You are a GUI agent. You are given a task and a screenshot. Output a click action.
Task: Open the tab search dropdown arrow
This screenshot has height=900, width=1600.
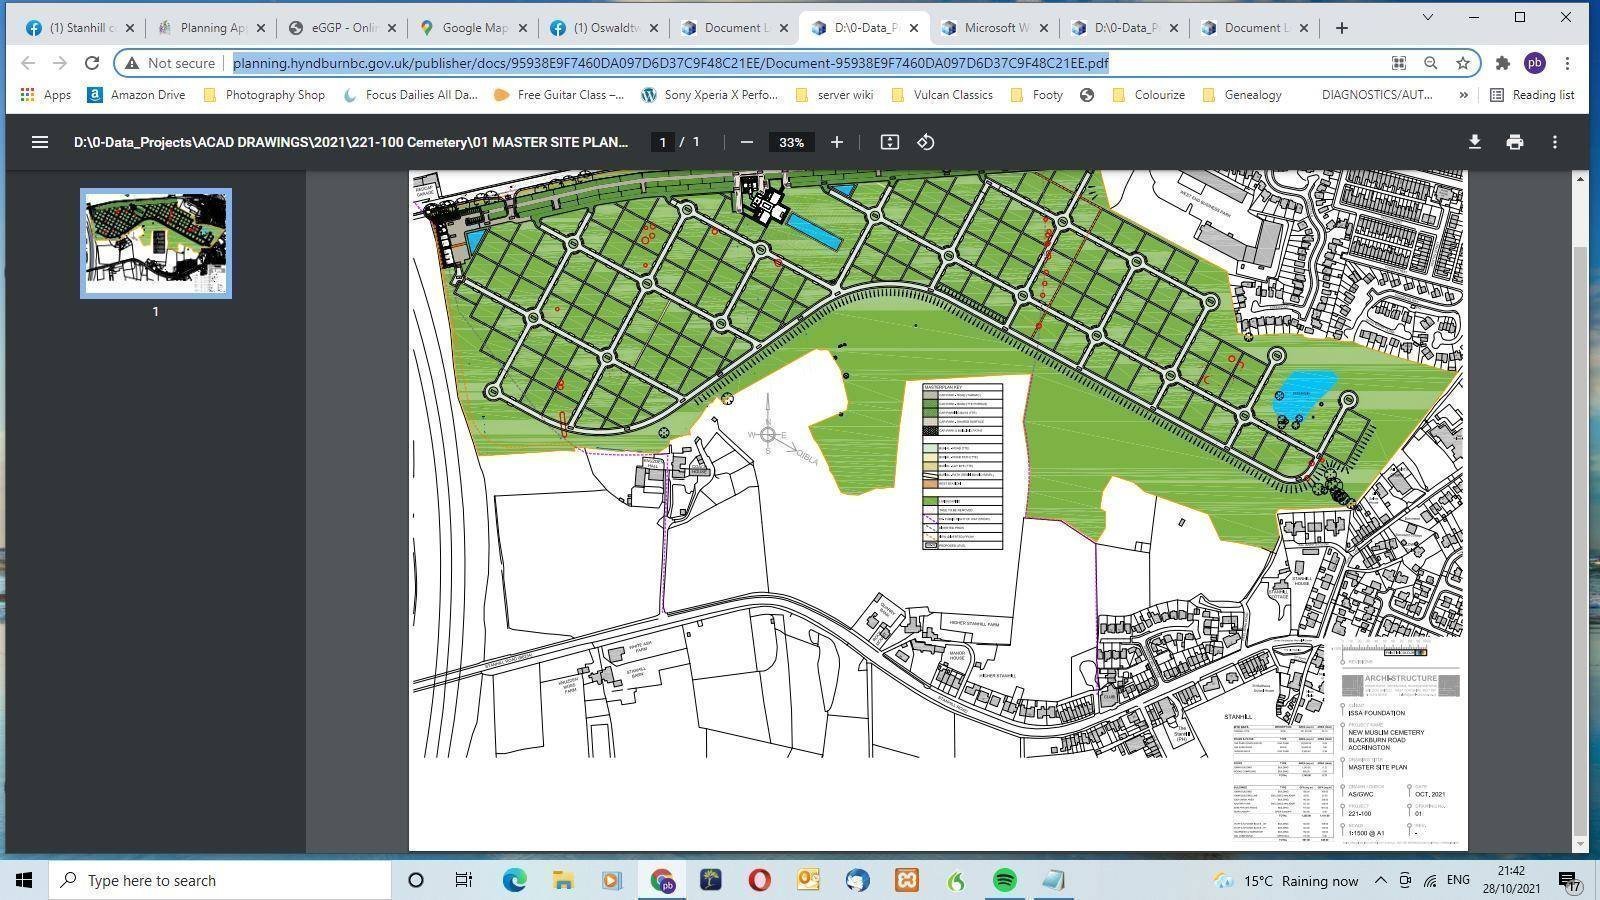tap(1428, 17)
